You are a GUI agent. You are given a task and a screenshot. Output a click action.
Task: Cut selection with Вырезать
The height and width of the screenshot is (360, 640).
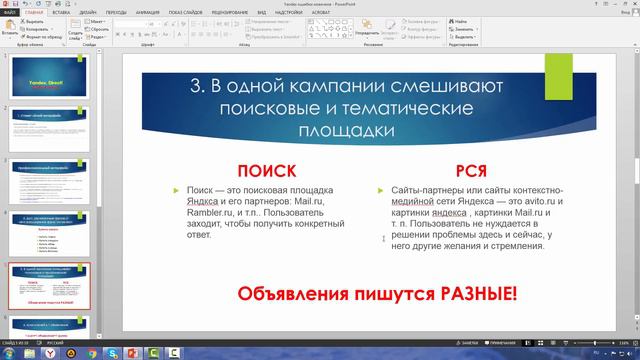click(x=32, y=21)
